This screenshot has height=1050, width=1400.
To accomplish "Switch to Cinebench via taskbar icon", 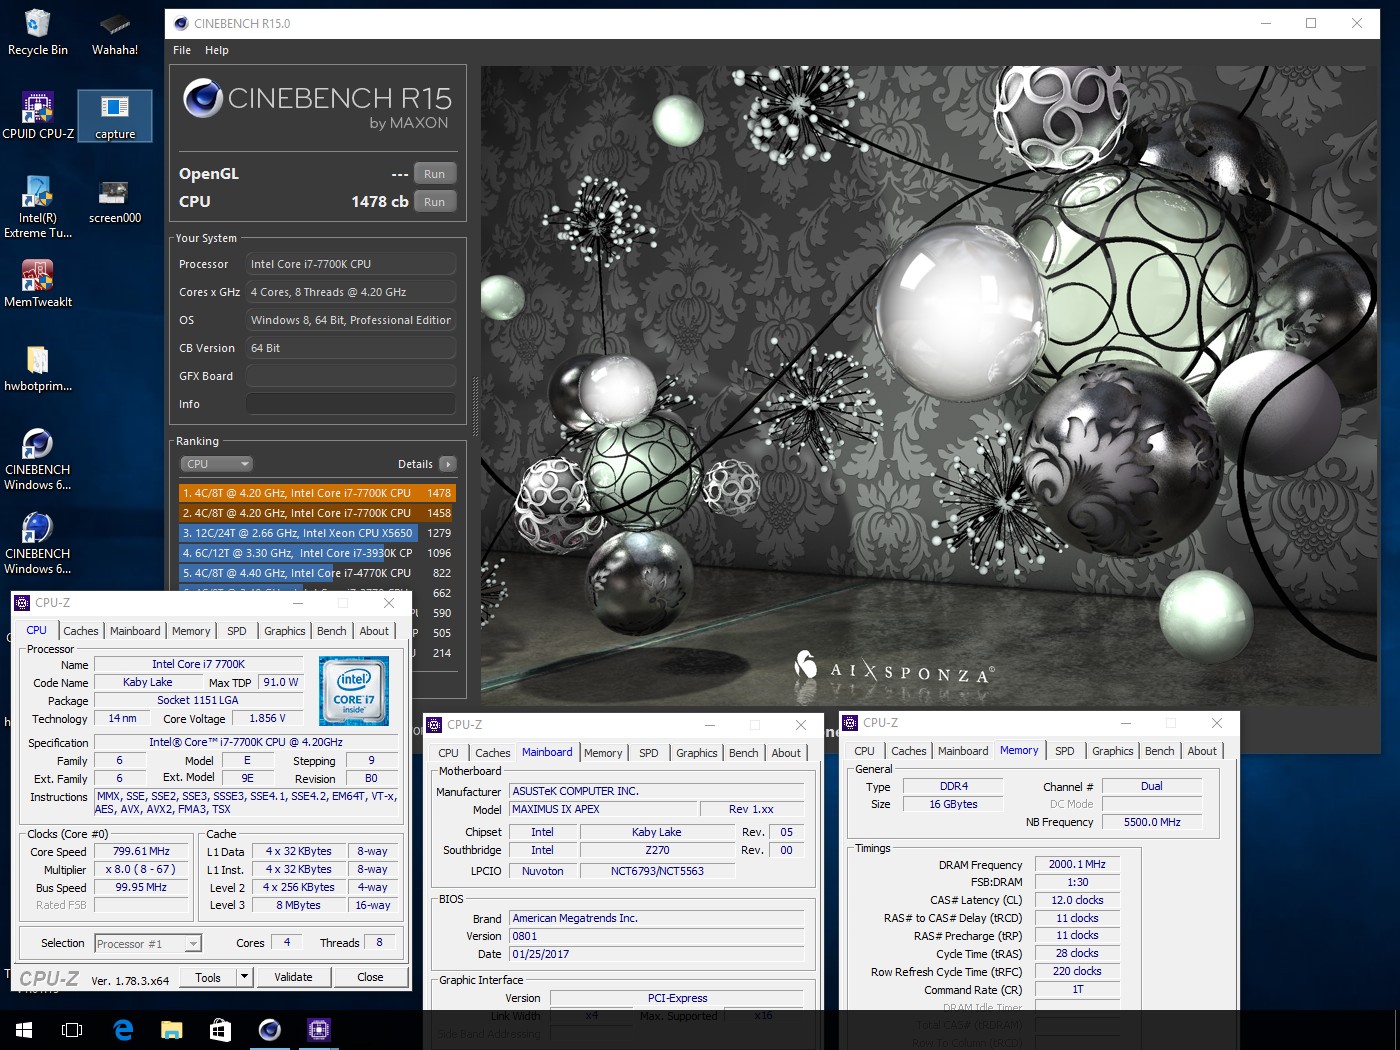I will point(269,1030).
